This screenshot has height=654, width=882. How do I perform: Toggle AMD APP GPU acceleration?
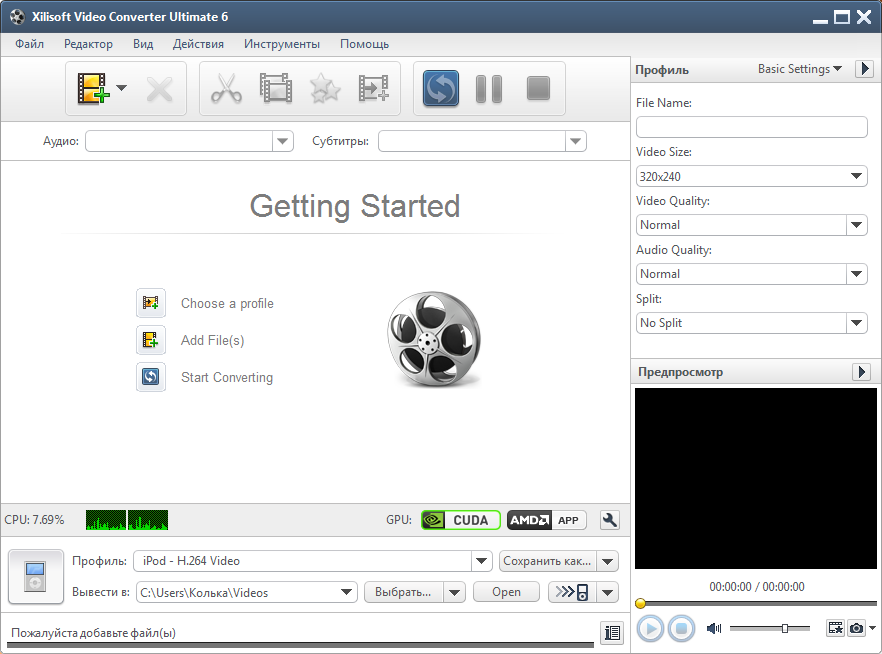[546, 520]
